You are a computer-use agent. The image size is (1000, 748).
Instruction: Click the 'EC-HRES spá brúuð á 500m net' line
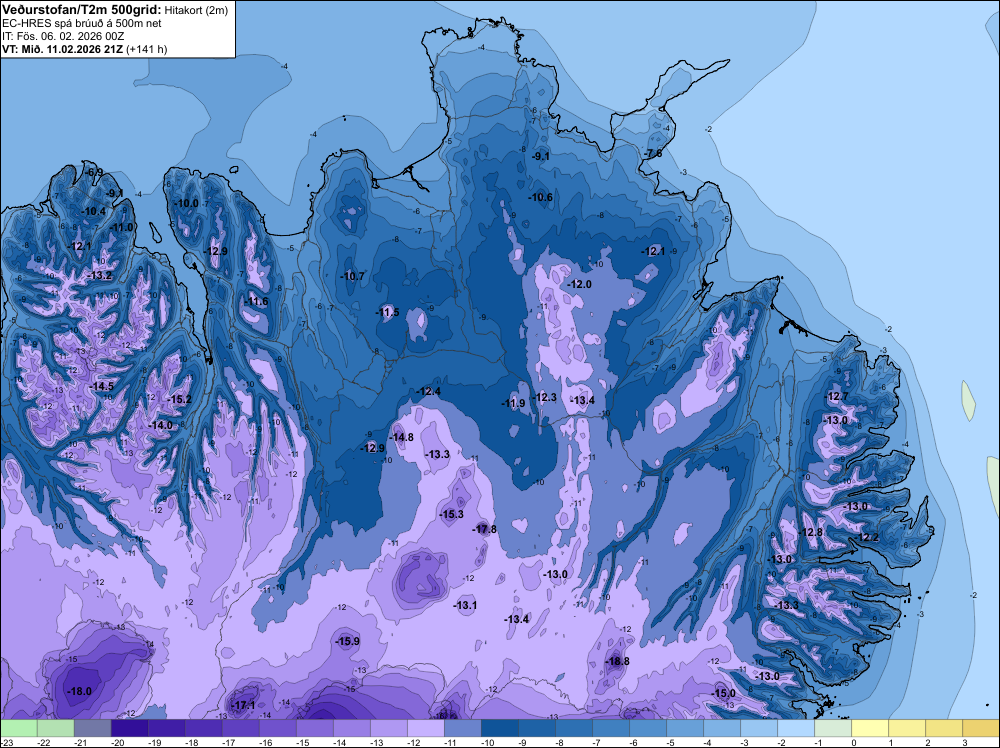82,23
